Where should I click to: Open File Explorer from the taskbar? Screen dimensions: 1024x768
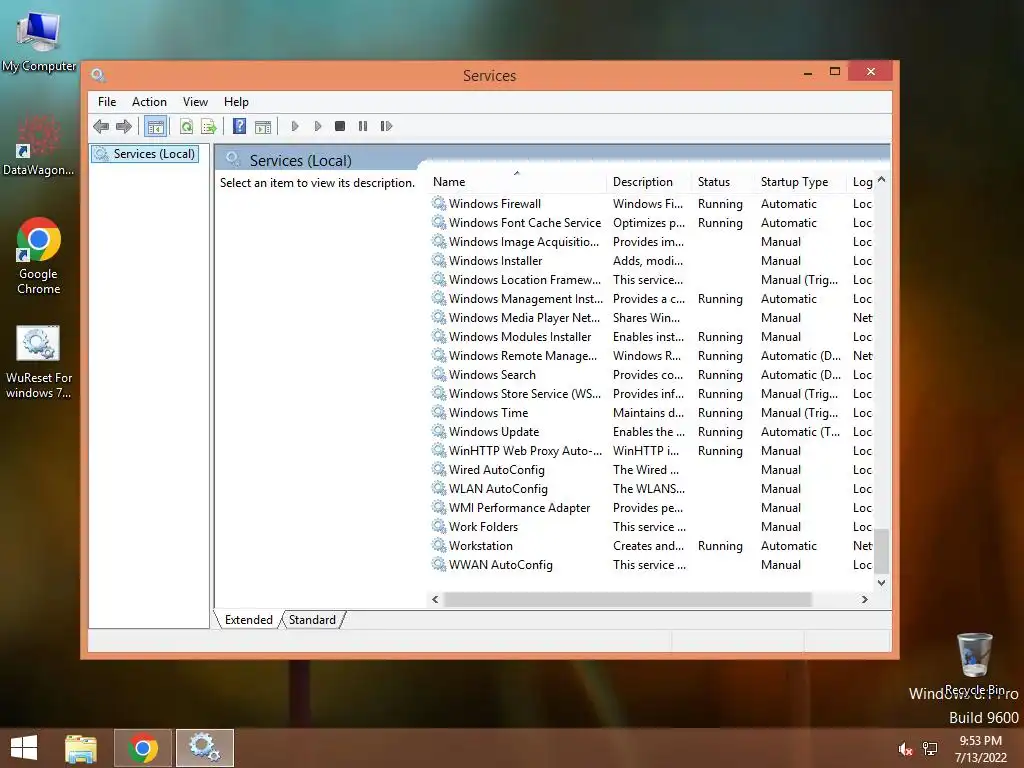[81, 748]
